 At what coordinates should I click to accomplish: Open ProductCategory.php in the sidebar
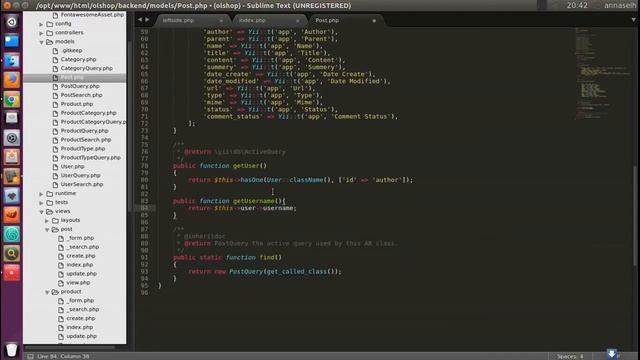point(89,113)
